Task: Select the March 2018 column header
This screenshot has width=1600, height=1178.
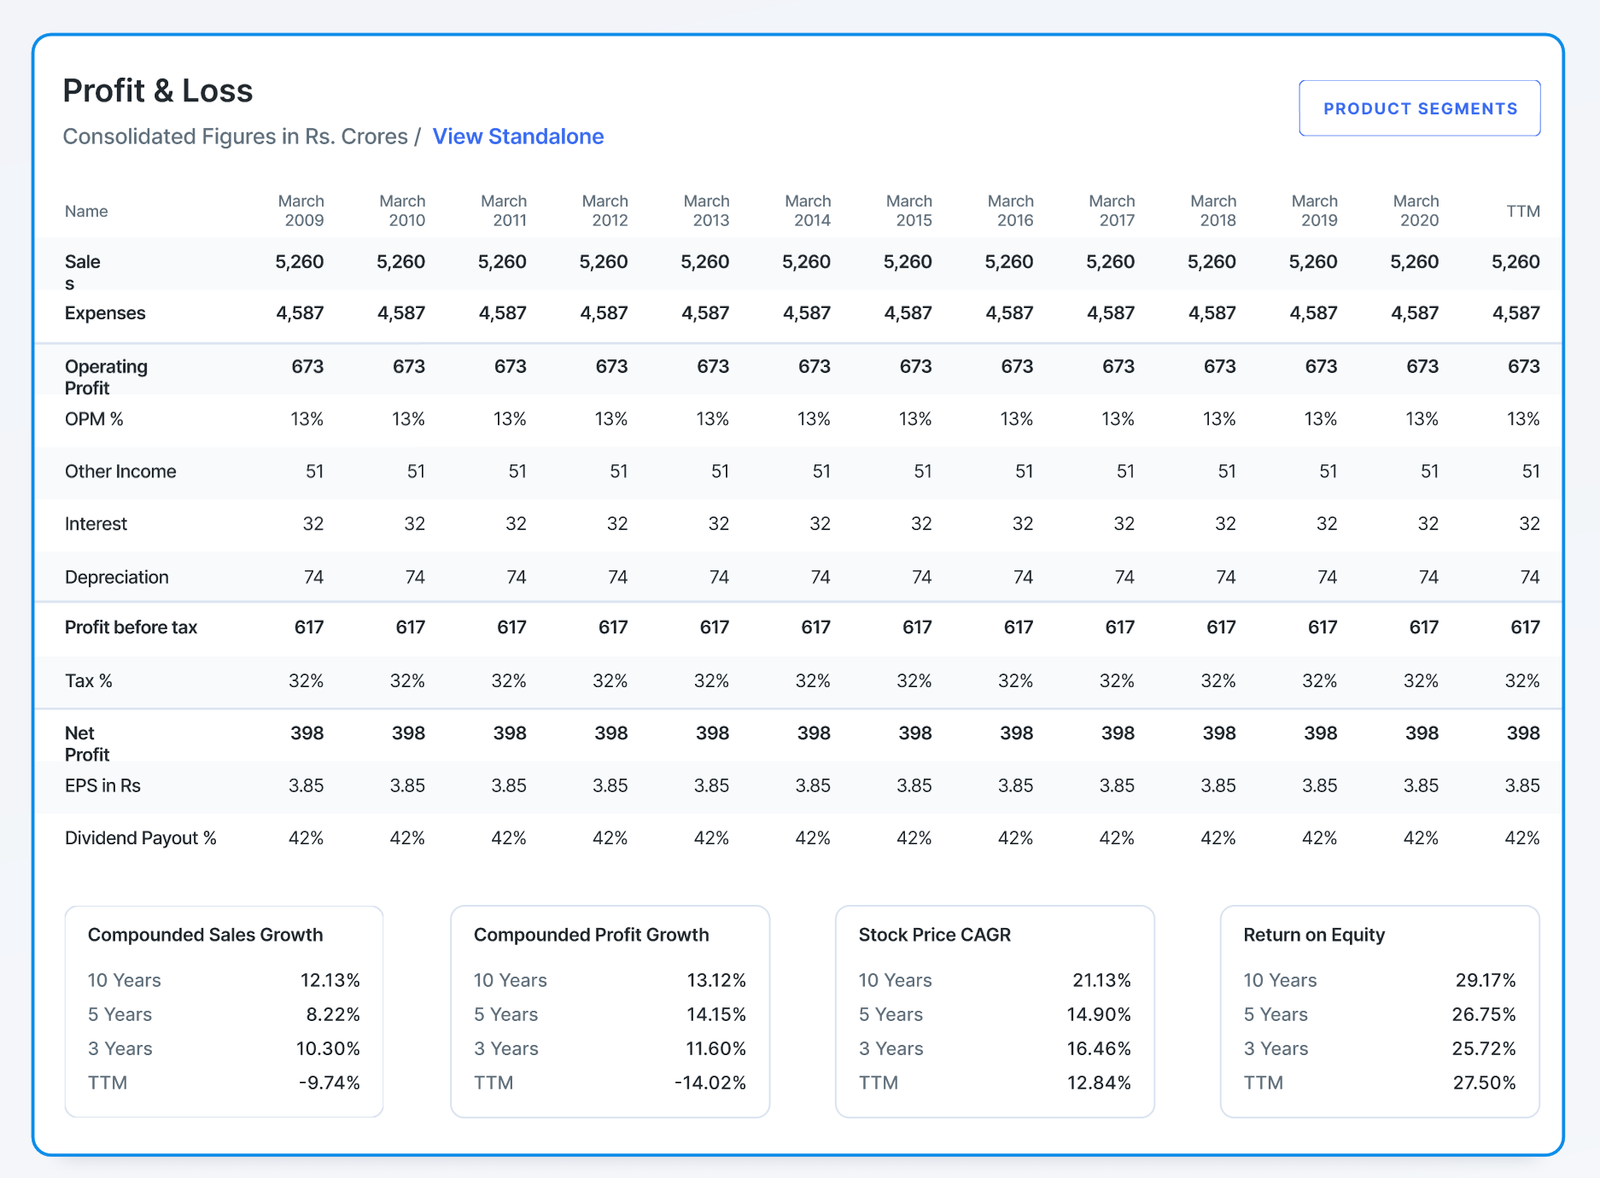Action: (x=1213, y=211)
